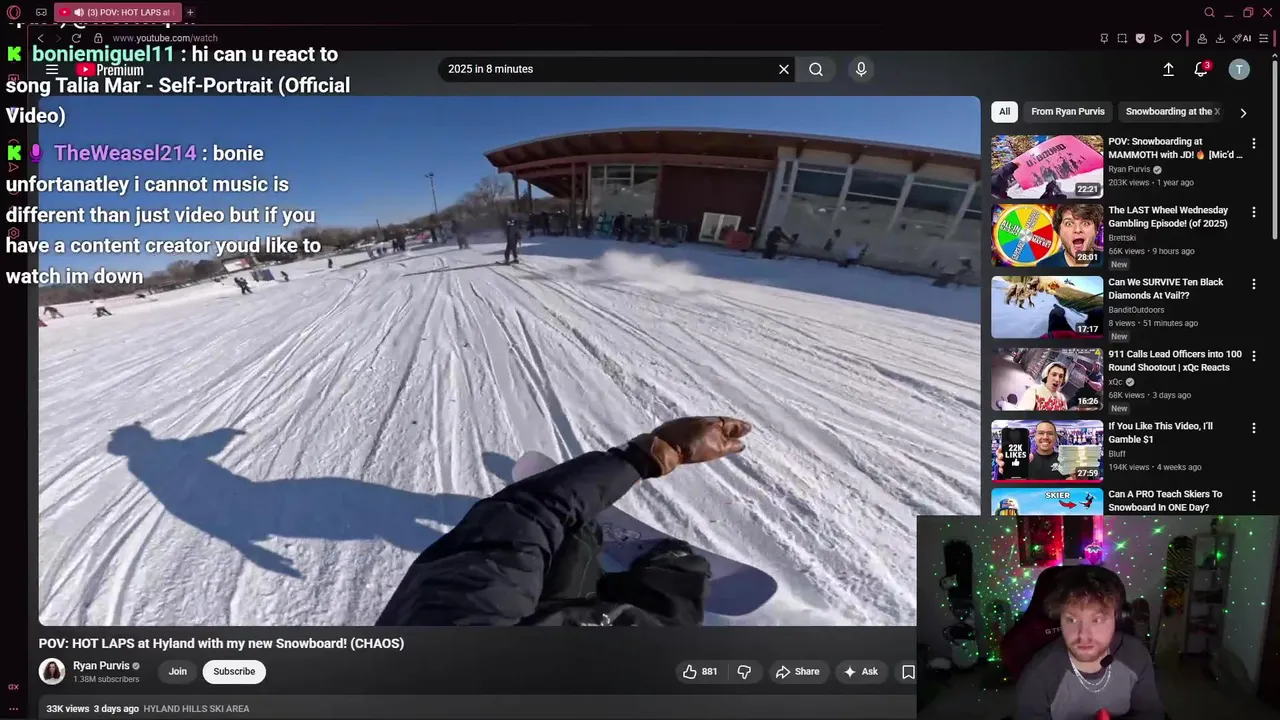Open browser downloads panel

pos(1220,38)
